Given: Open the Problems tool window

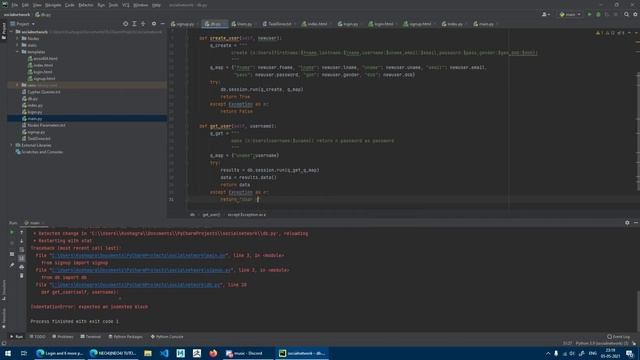Looking at the screenshot, I should 63,337.
